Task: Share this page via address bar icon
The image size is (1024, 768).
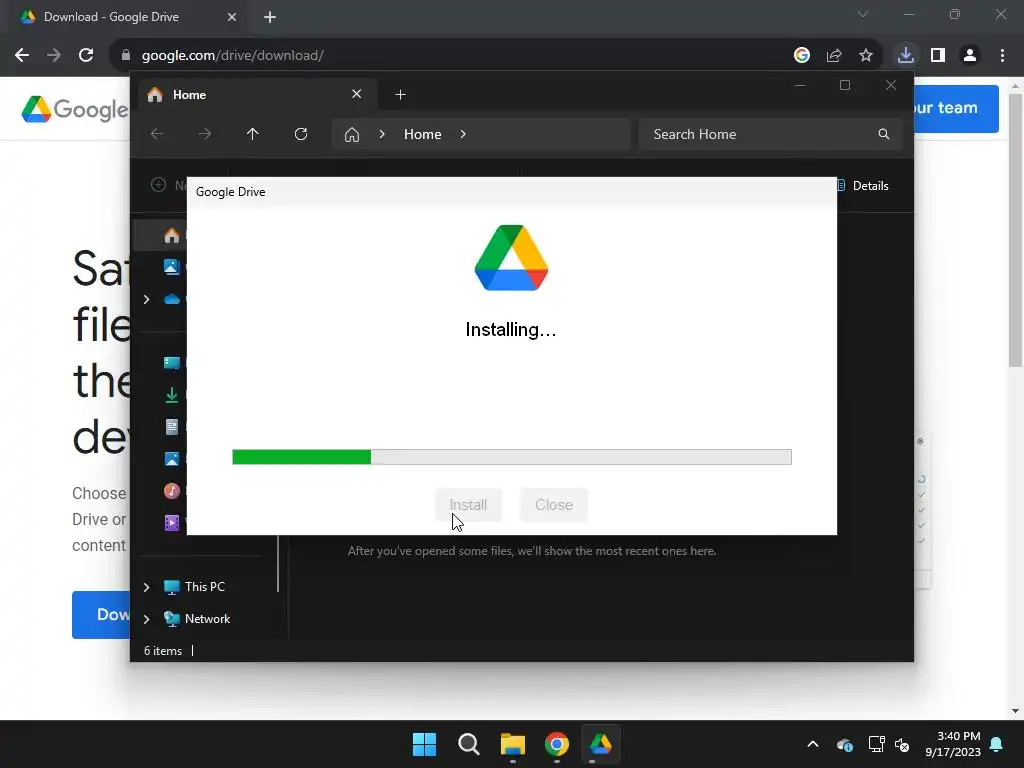Action: coord(833,56)
